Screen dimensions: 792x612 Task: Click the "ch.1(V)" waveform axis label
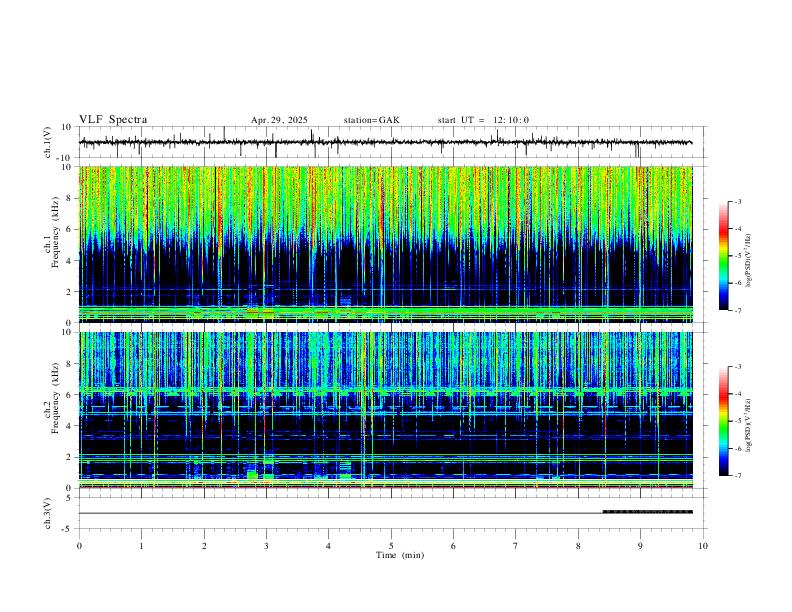pos(48,142)
